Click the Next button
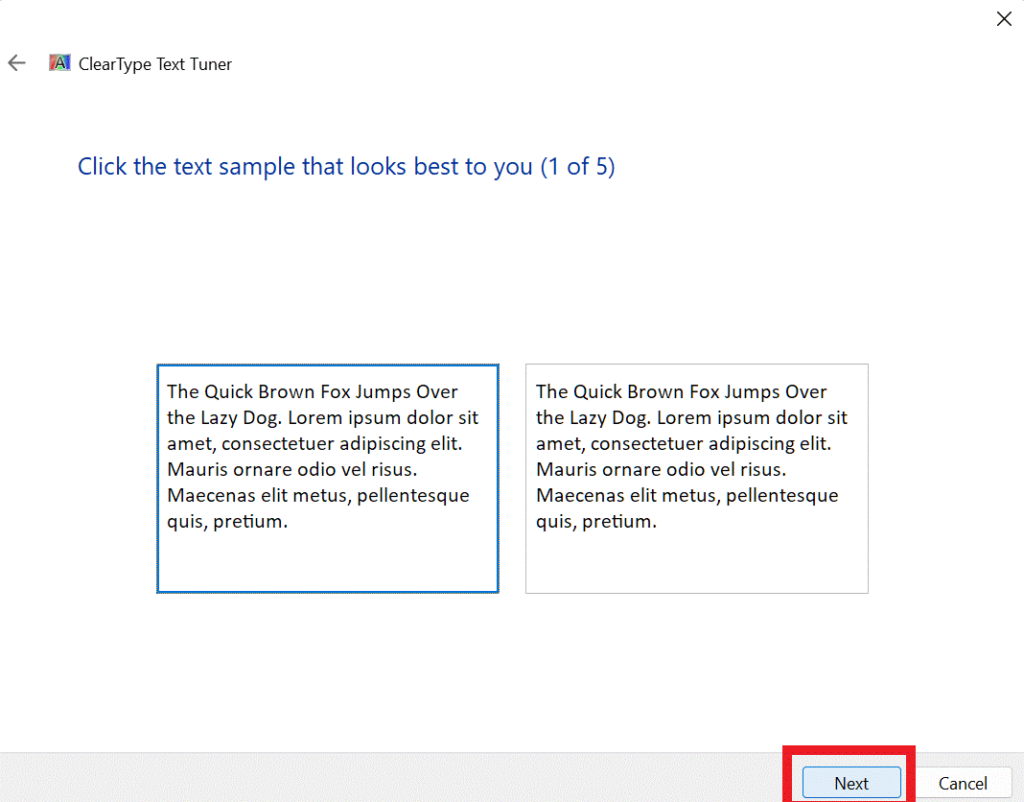The image size is (1024, 802). tap(851, 782)
